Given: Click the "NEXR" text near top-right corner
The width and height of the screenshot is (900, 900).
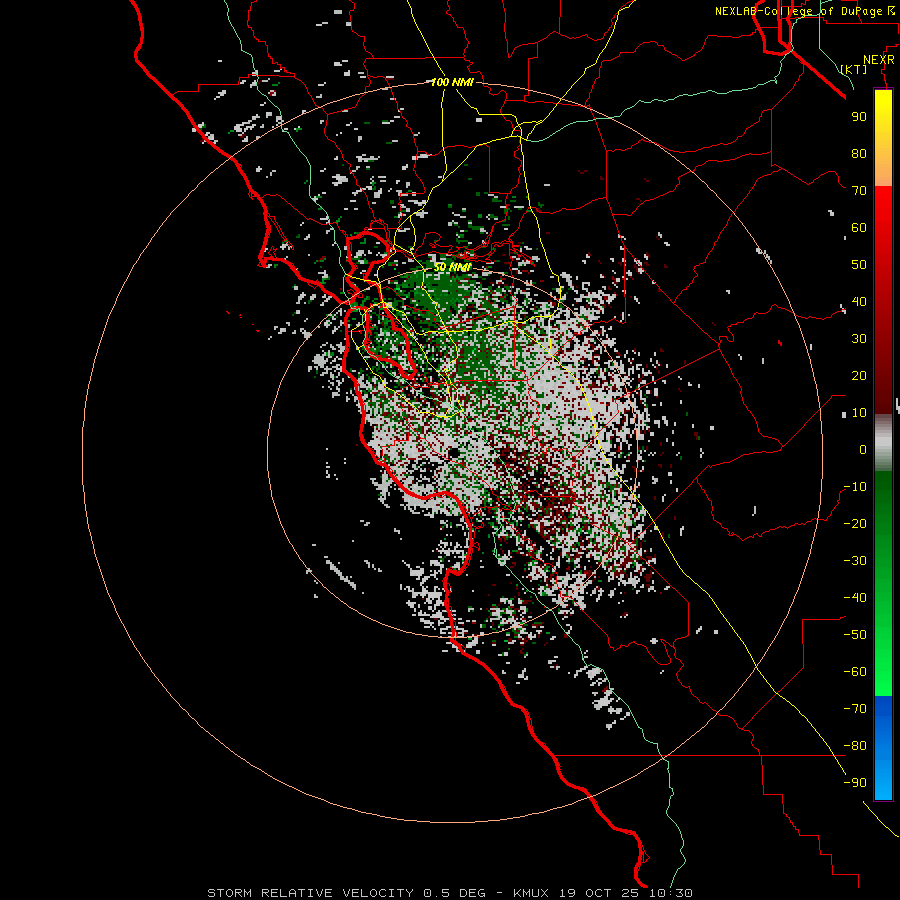Looking at the screenshot, I should tap(879, 60).
